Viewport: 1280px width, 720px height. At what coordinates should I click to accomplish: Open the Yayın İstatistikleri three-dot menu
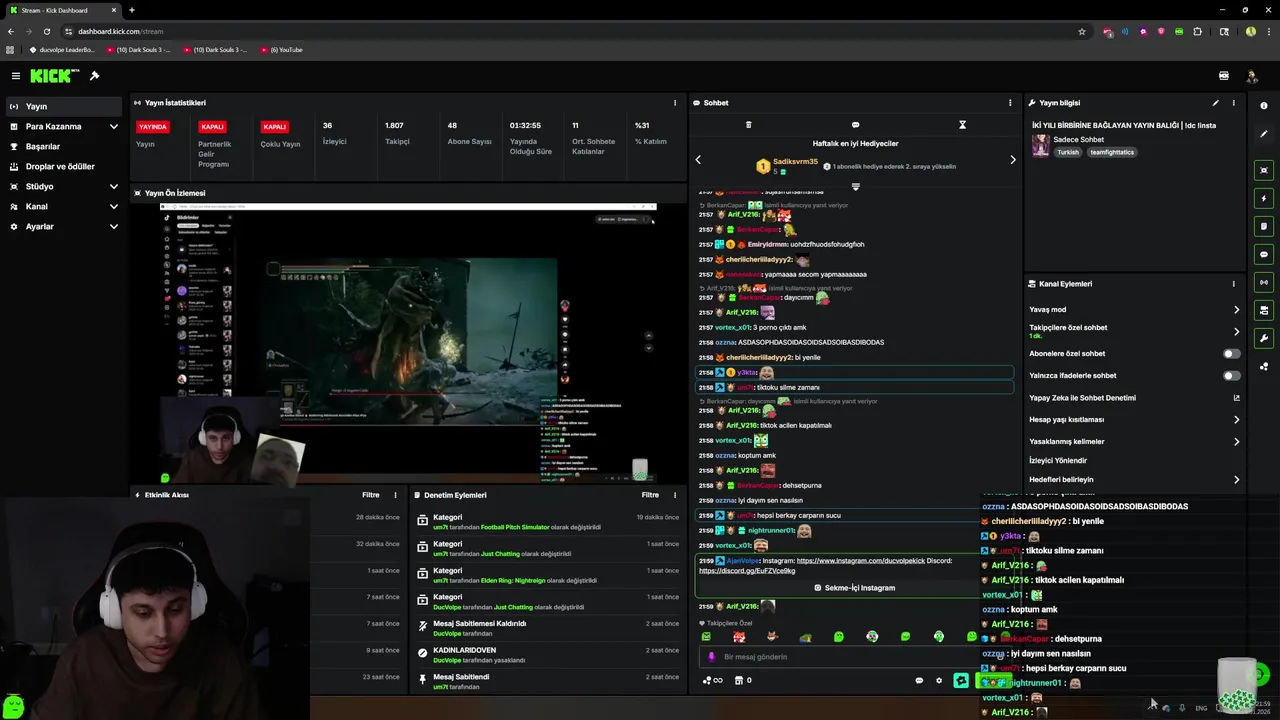click(675, 103)
